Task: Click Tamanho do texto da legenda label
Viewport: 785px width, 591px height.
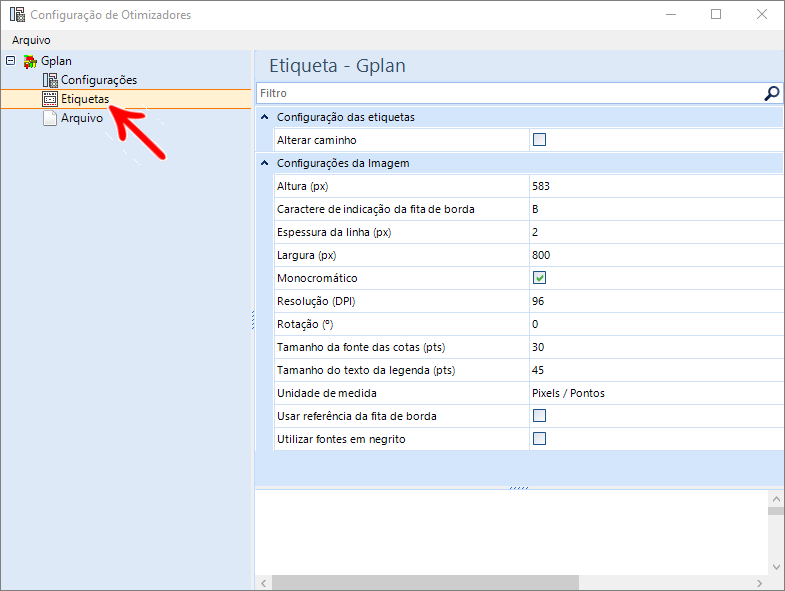Action: pos(366,371)
